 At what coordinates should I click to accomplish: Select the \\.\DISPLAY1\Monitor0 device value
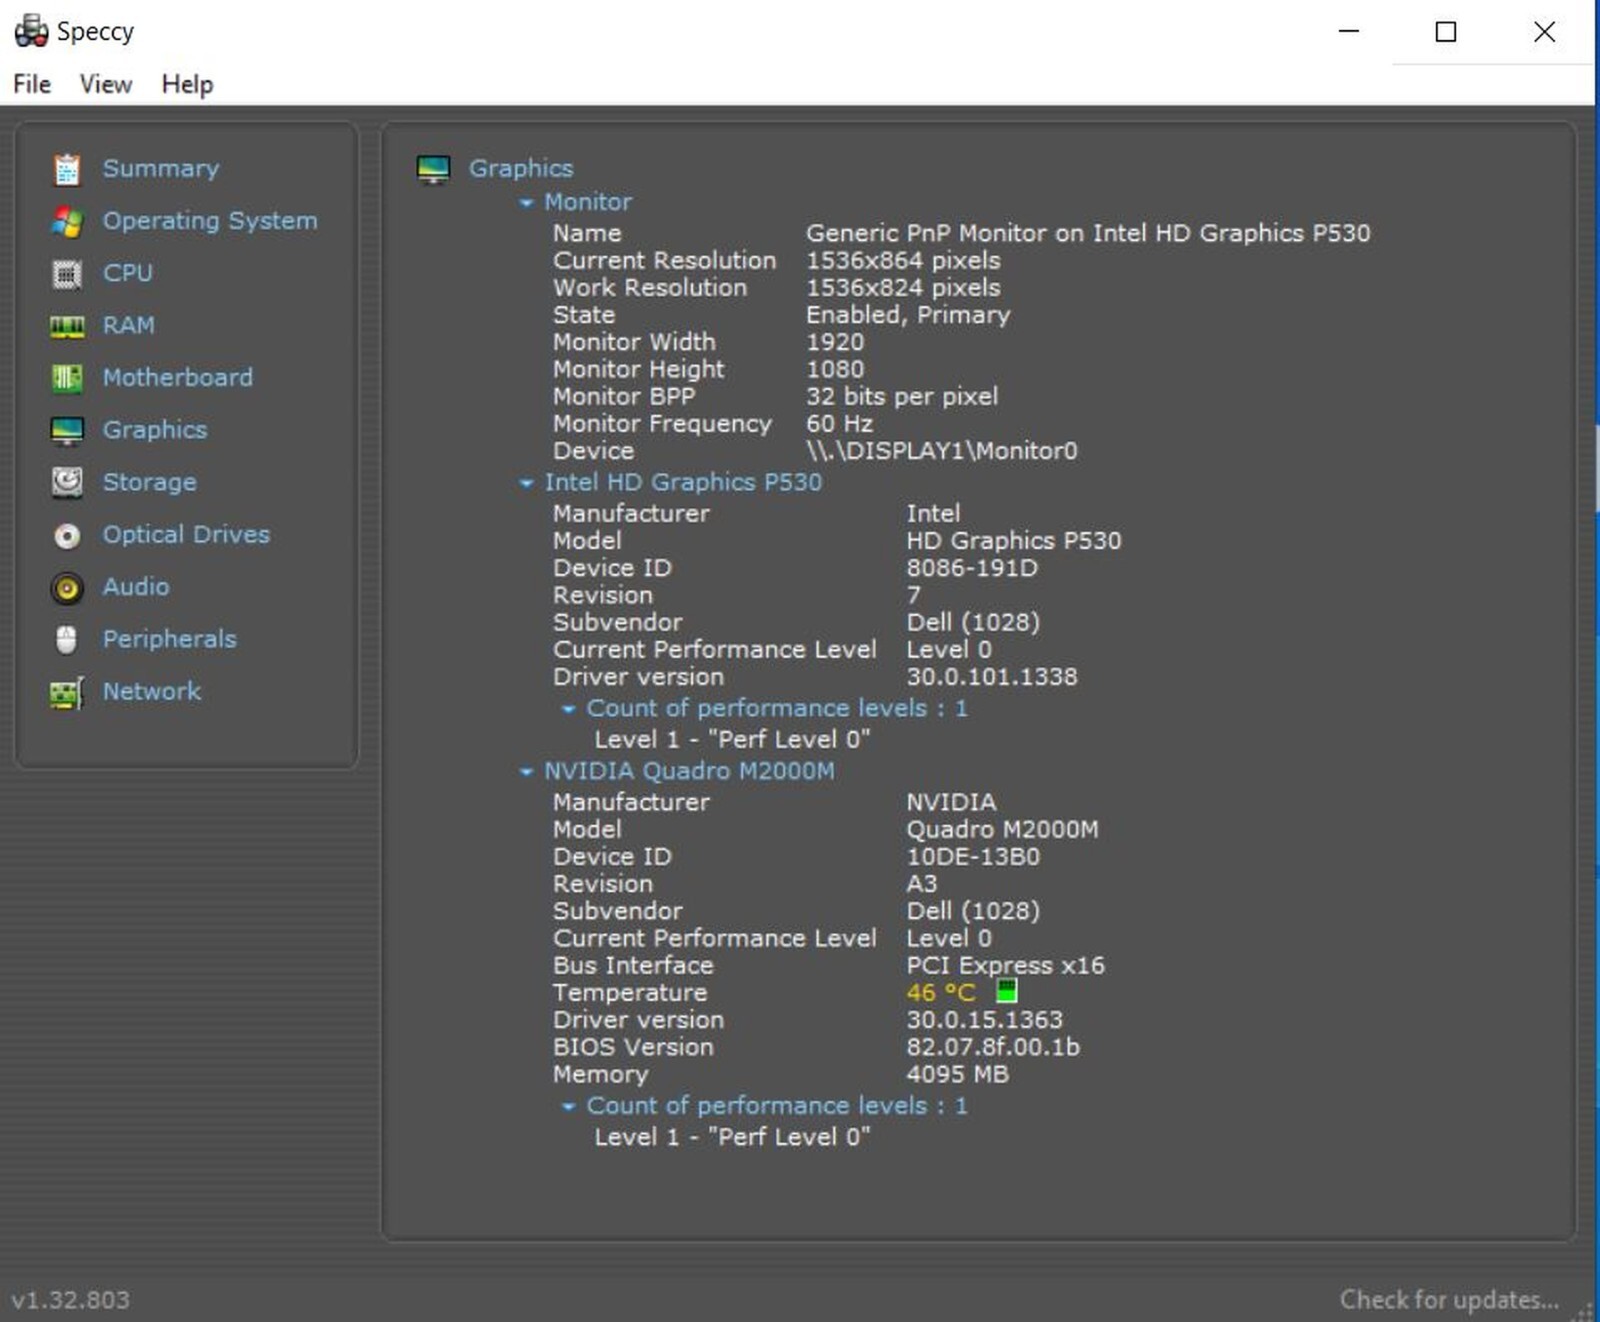point(942,451)
